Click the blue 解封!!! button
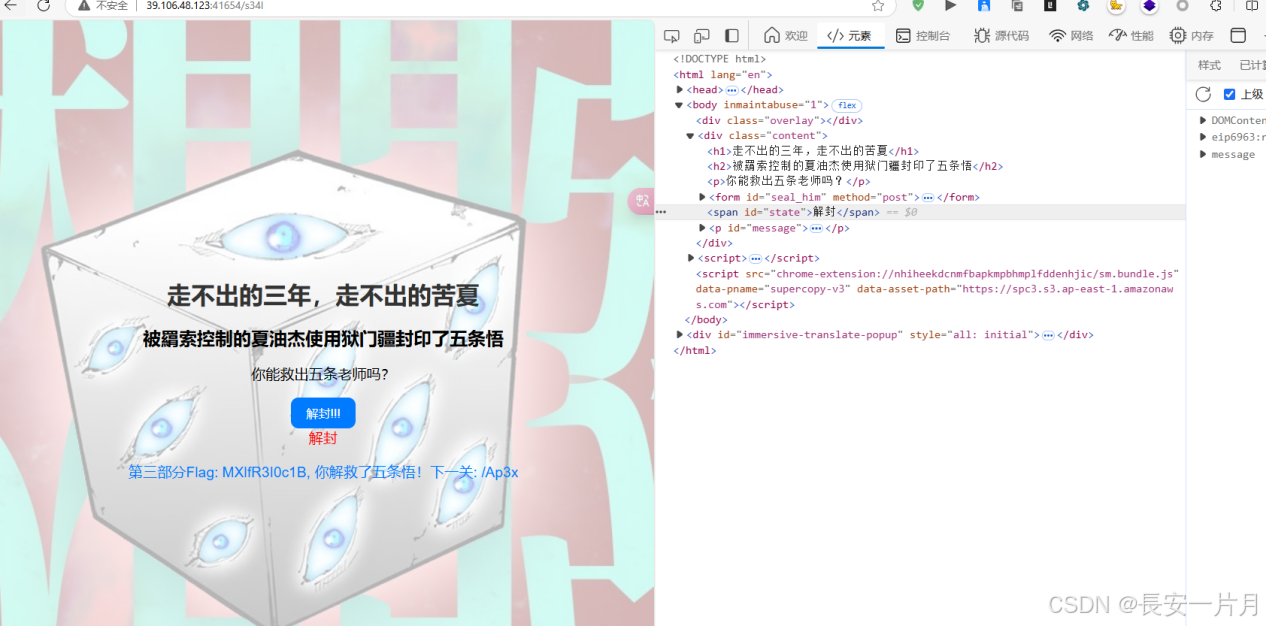The width and height of the screenshot is (1266, 626). (x=323, y=413)
